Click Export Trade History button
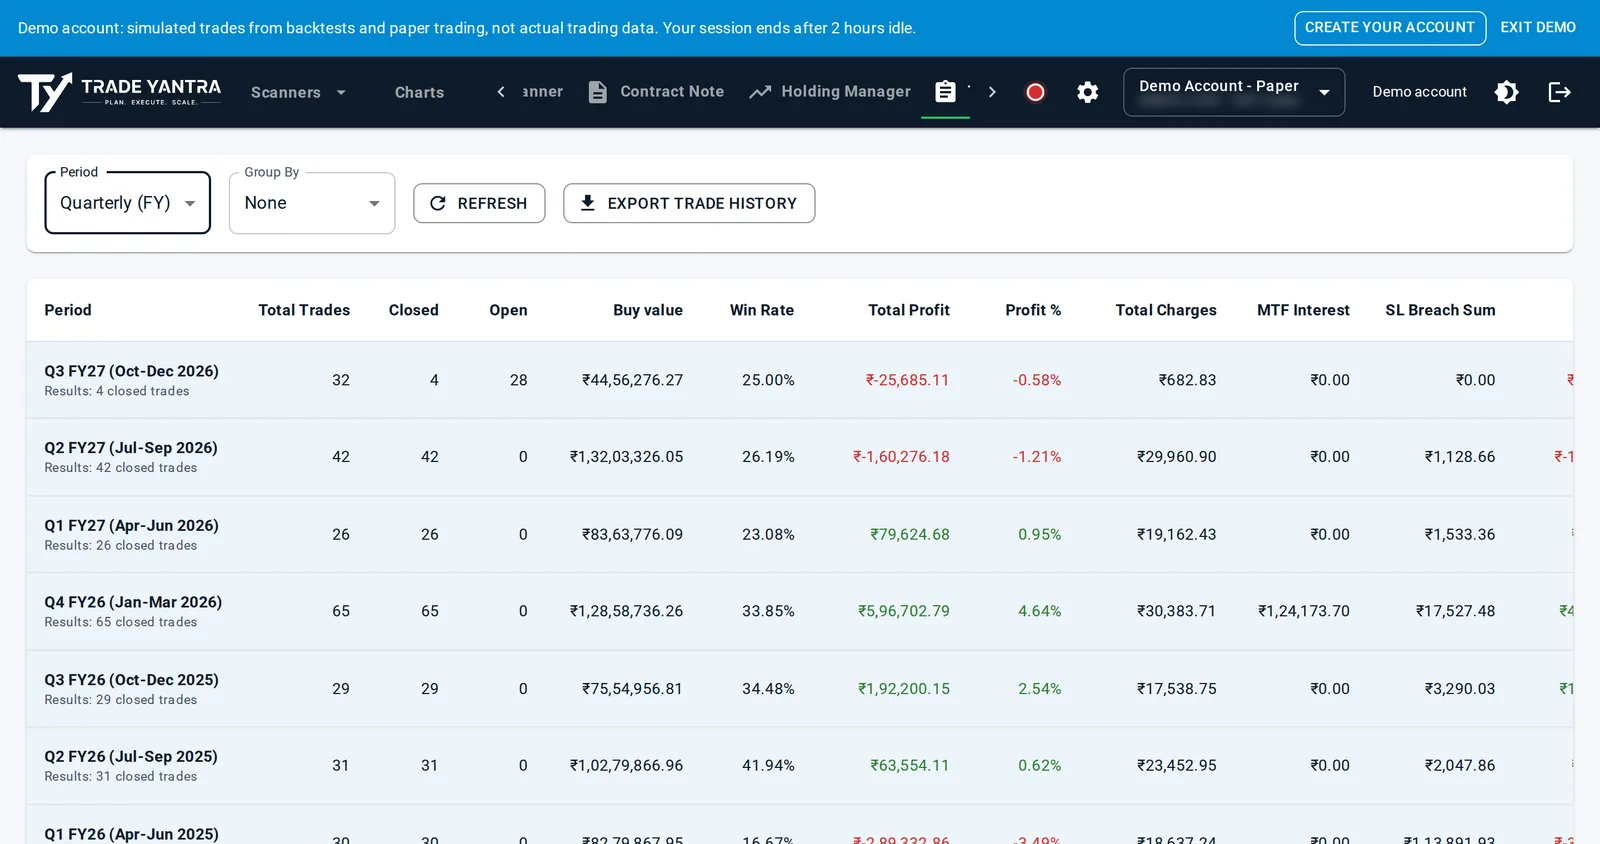Screen dimensions: 1600x844 pyautogui.click(x=689, y=203)
